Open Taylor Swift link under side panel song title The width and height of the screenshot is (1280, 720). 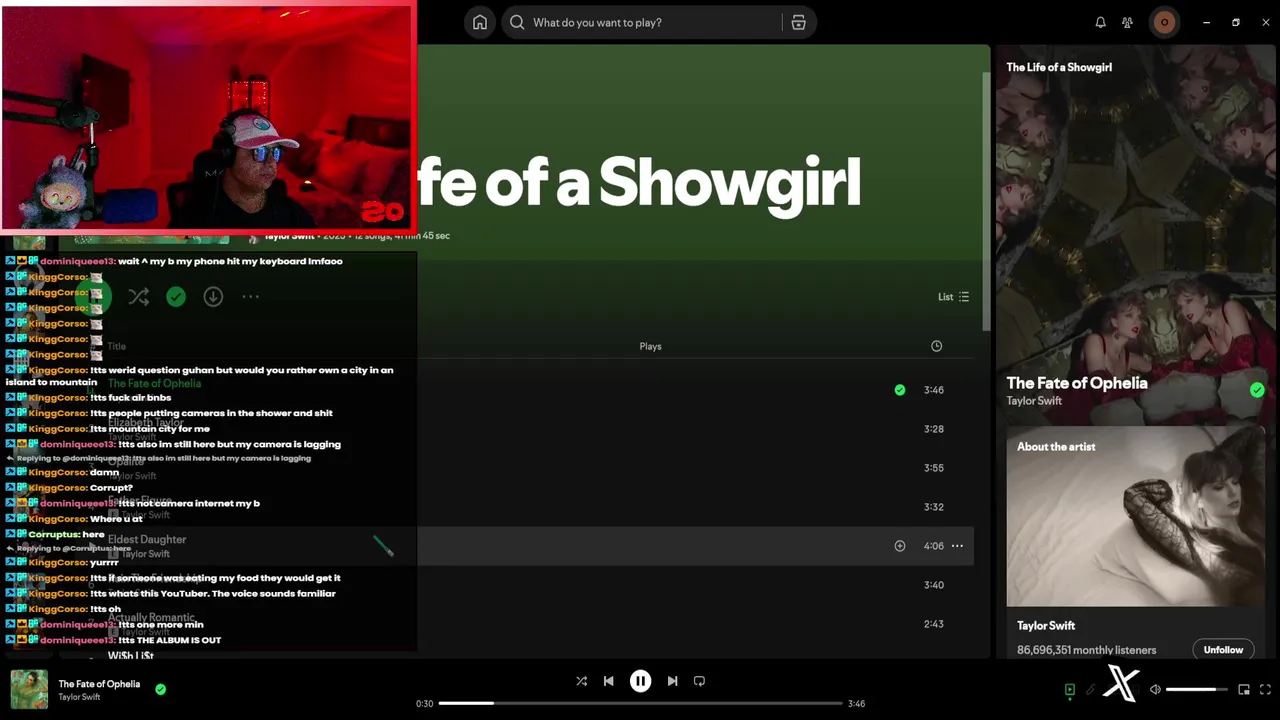coord(1034,401)
